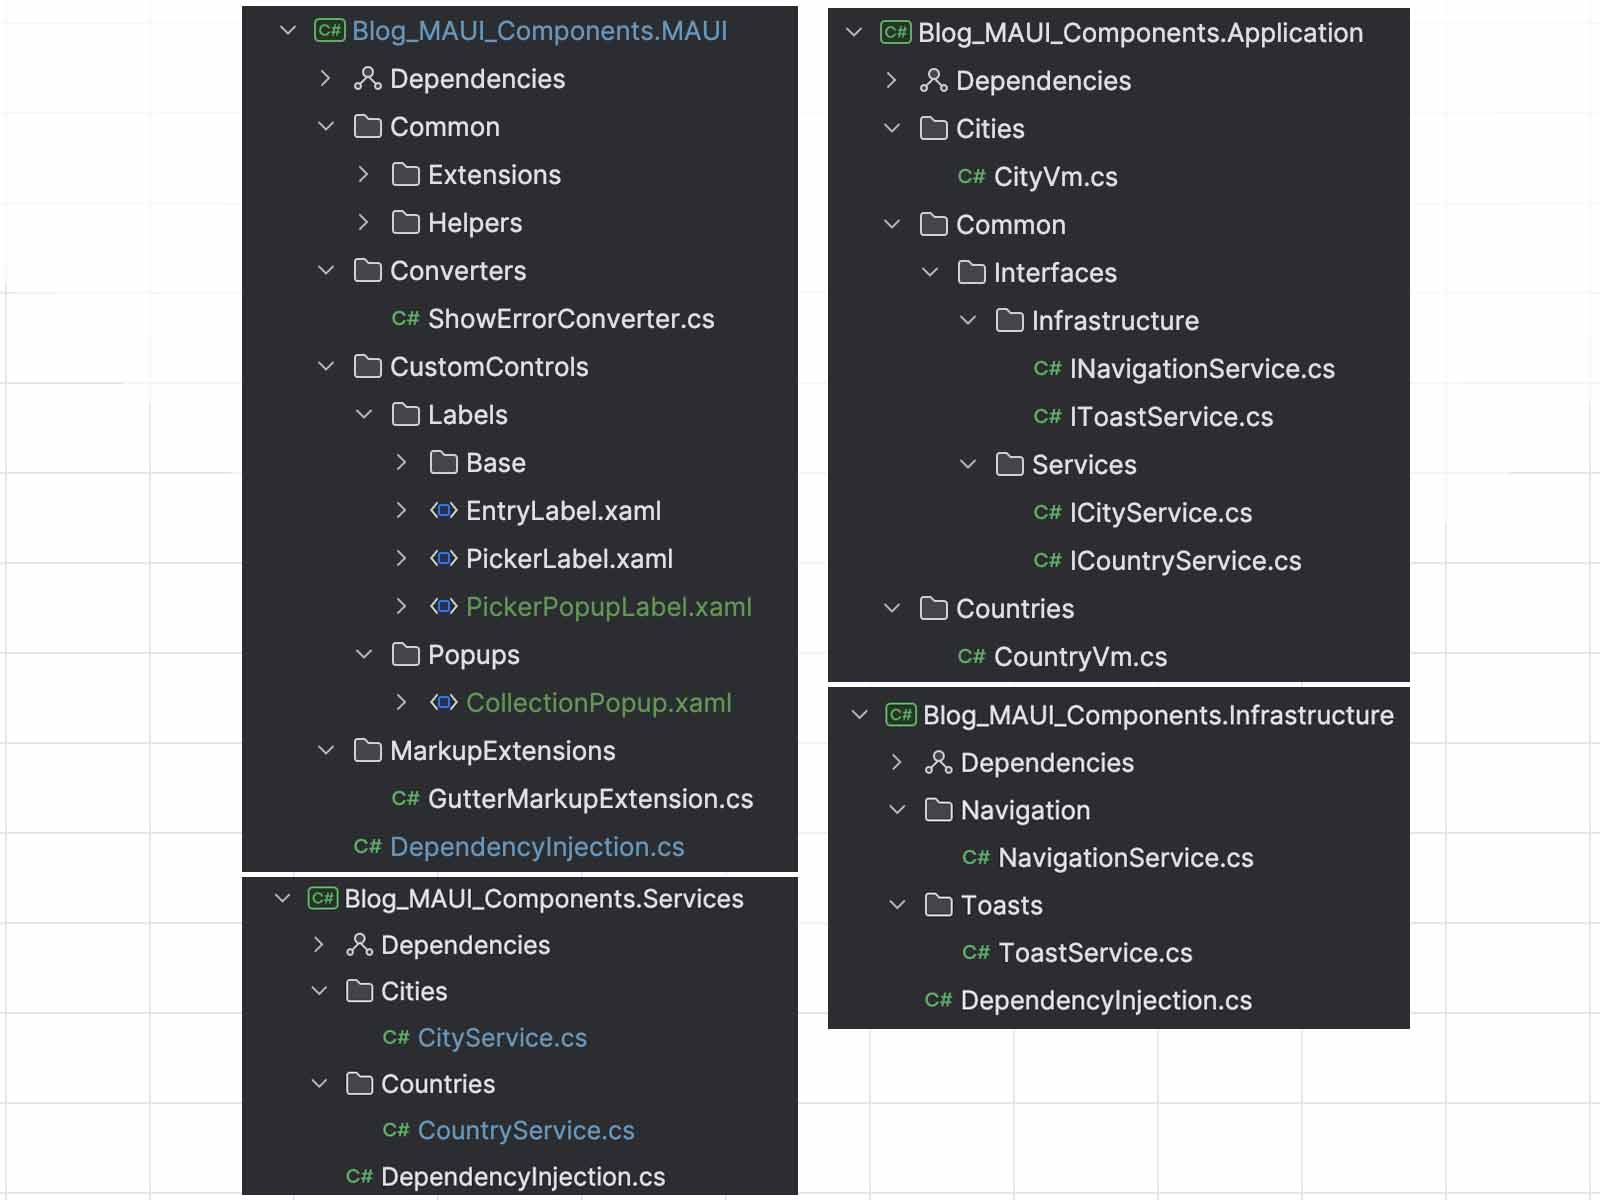Click the C# icon next to ShowErrorConverter.cs

click(x=405, y=319)
